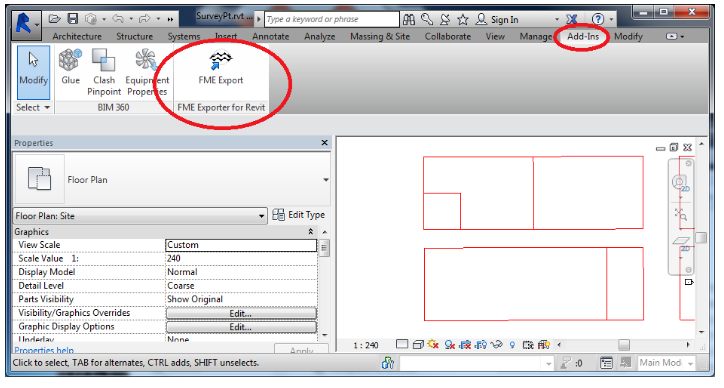
Task: Click the Open folder icon in quick access toolbar
Action: tap(54, 19)
